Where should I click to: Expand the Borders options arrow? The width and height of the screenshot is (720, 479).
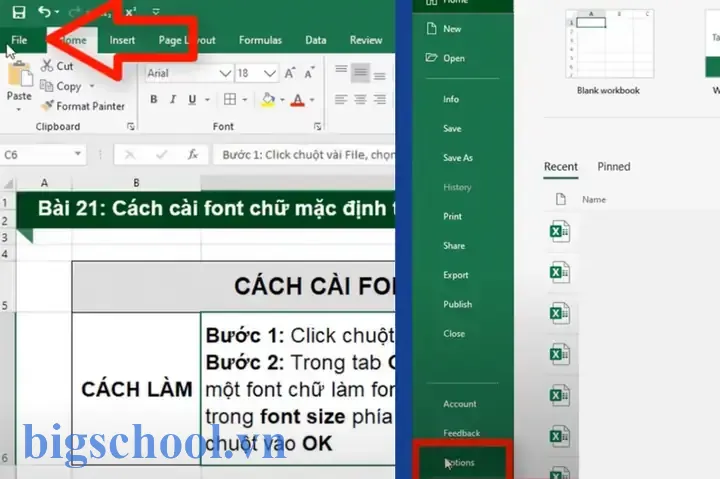point(245,100)
